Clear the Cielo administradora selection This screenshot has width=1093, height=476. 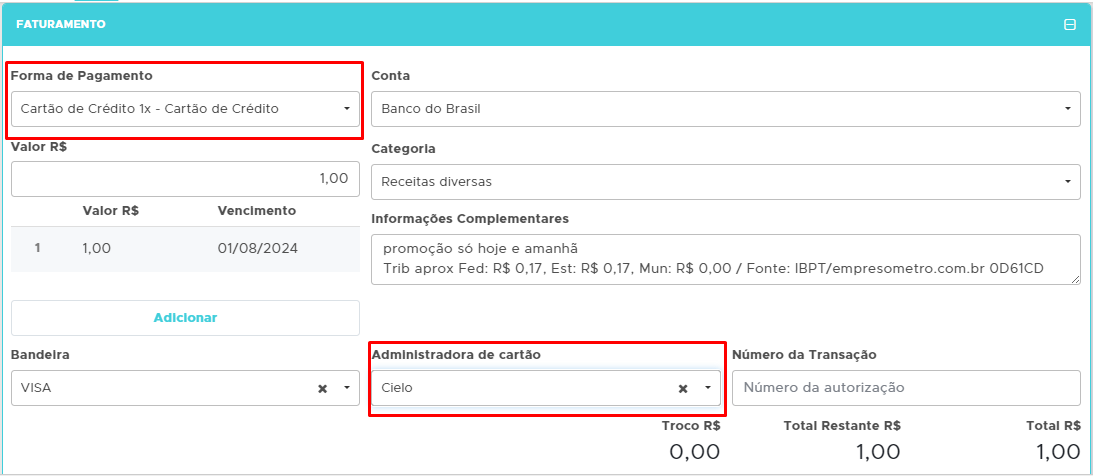pos(683,388)
